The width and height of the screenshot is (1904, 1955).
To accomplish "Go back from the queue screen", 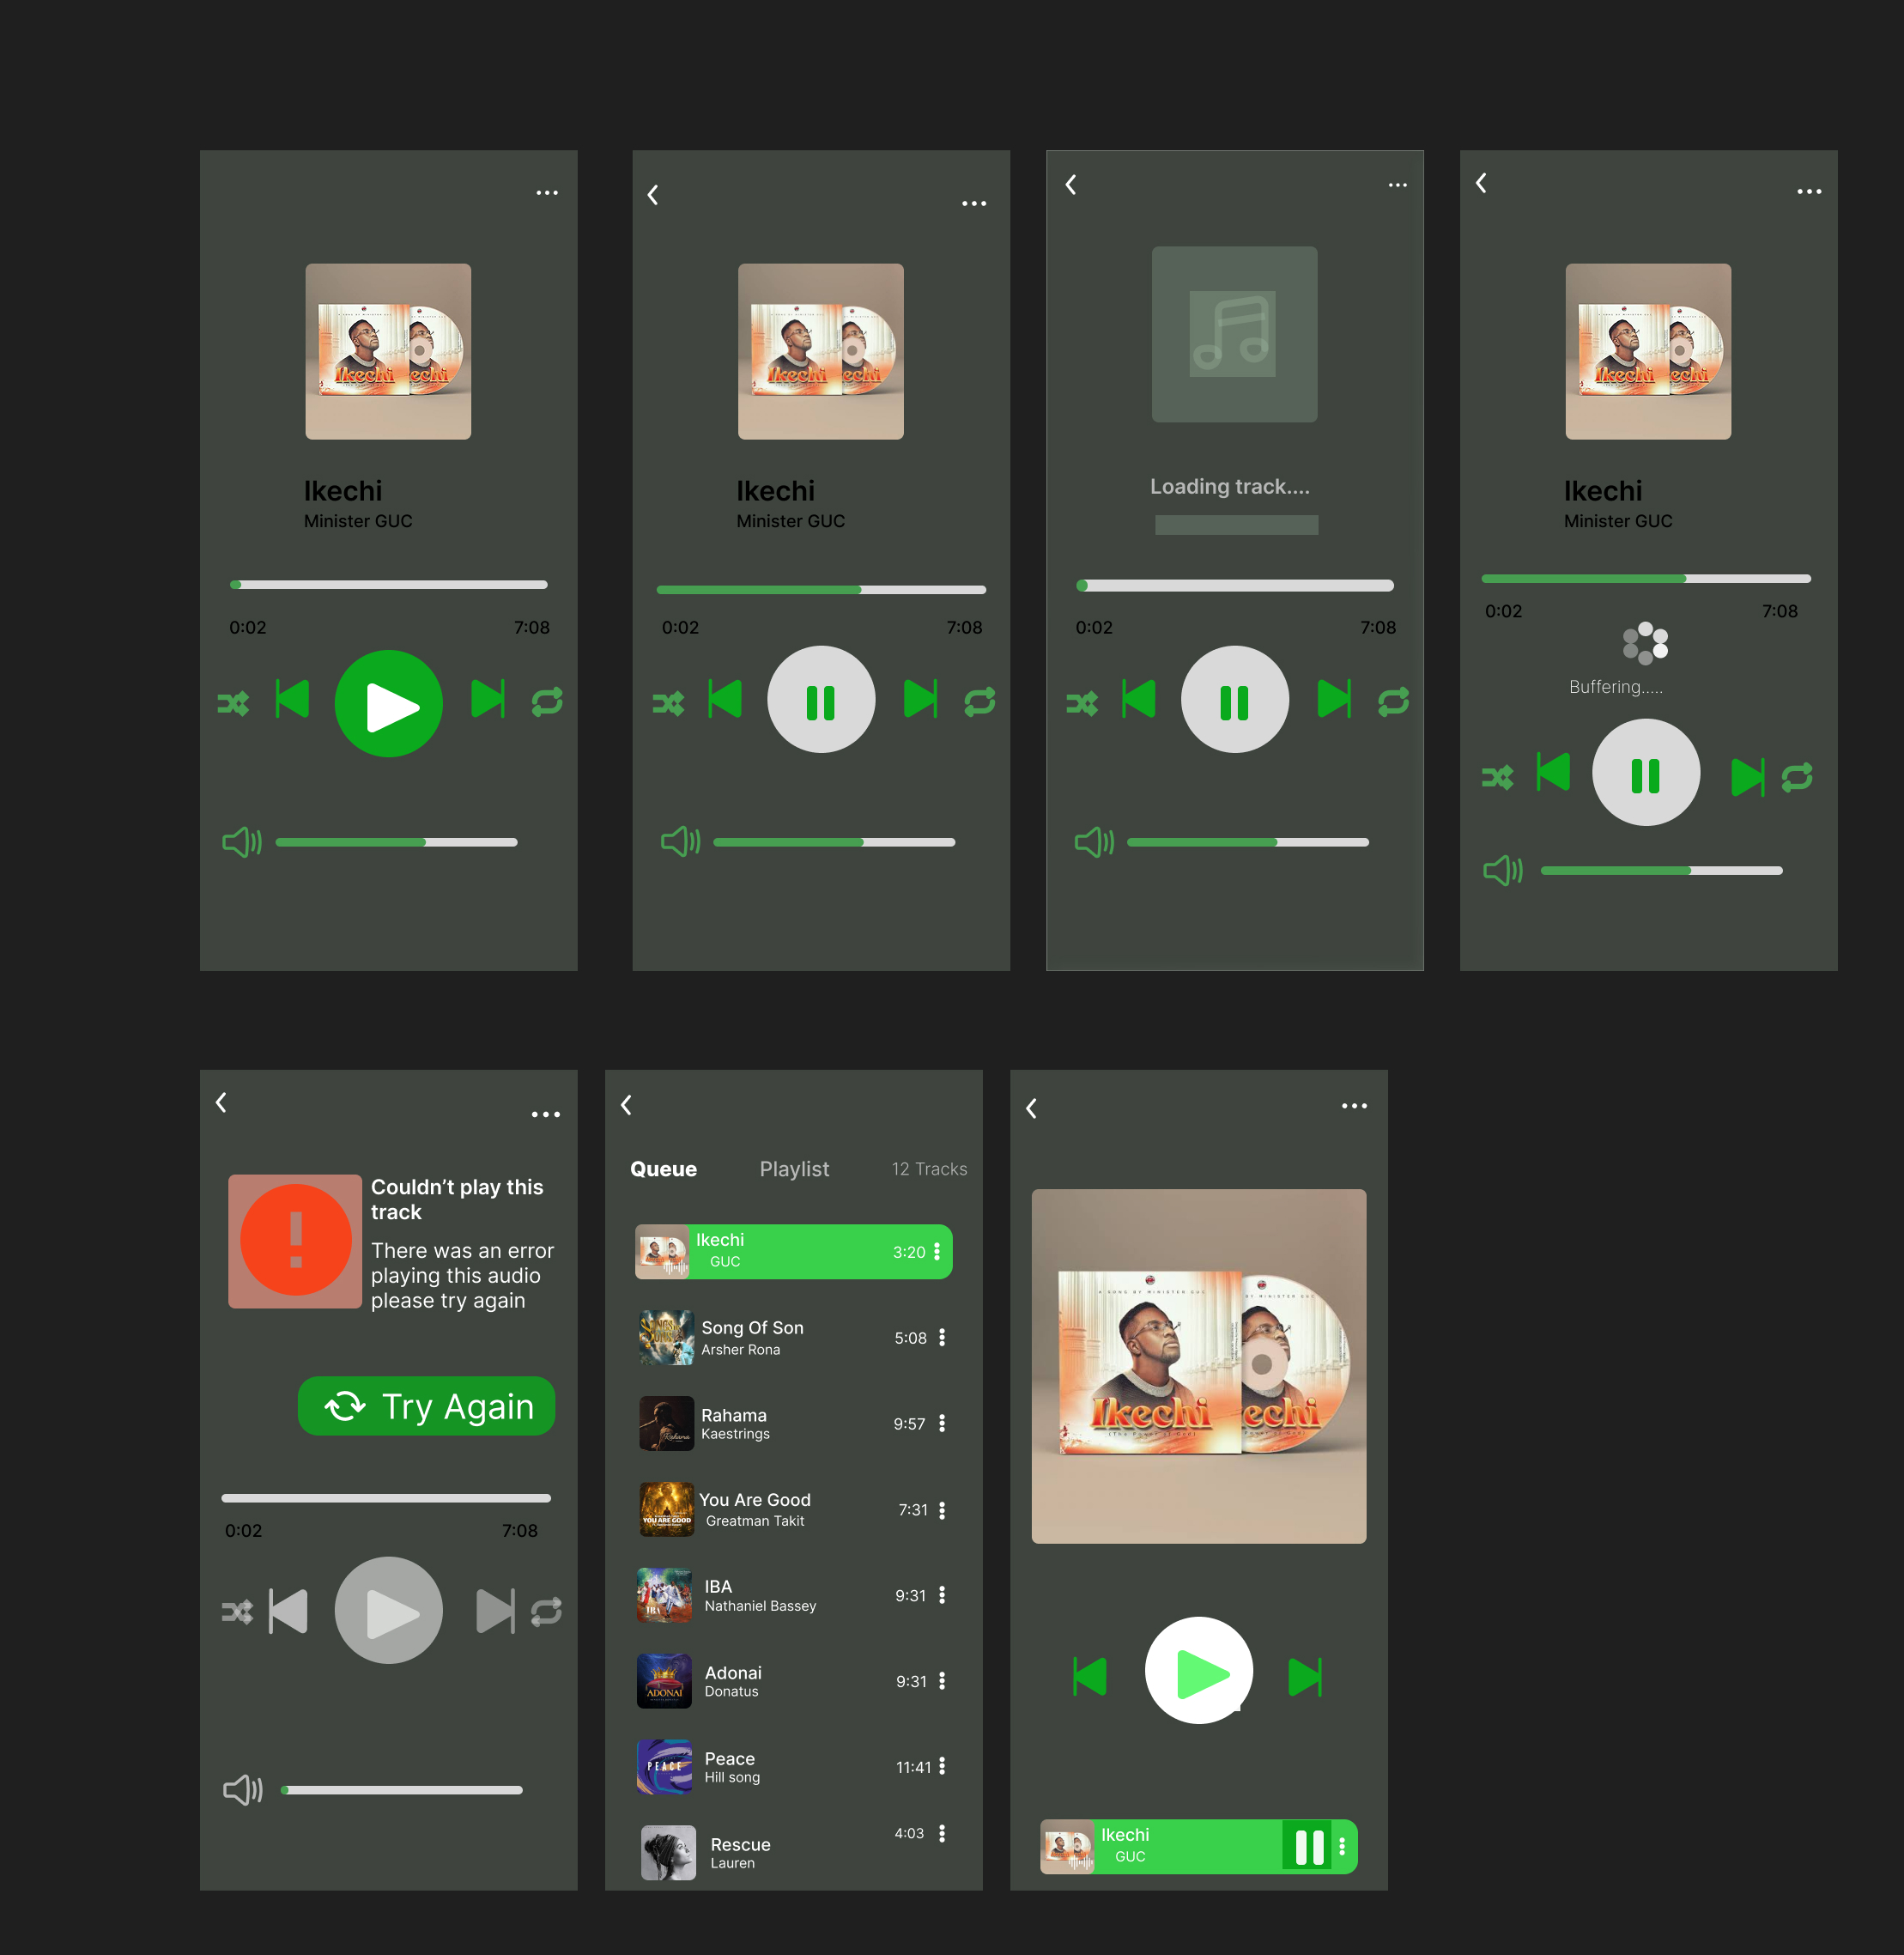I will [x=626, y=1105].
